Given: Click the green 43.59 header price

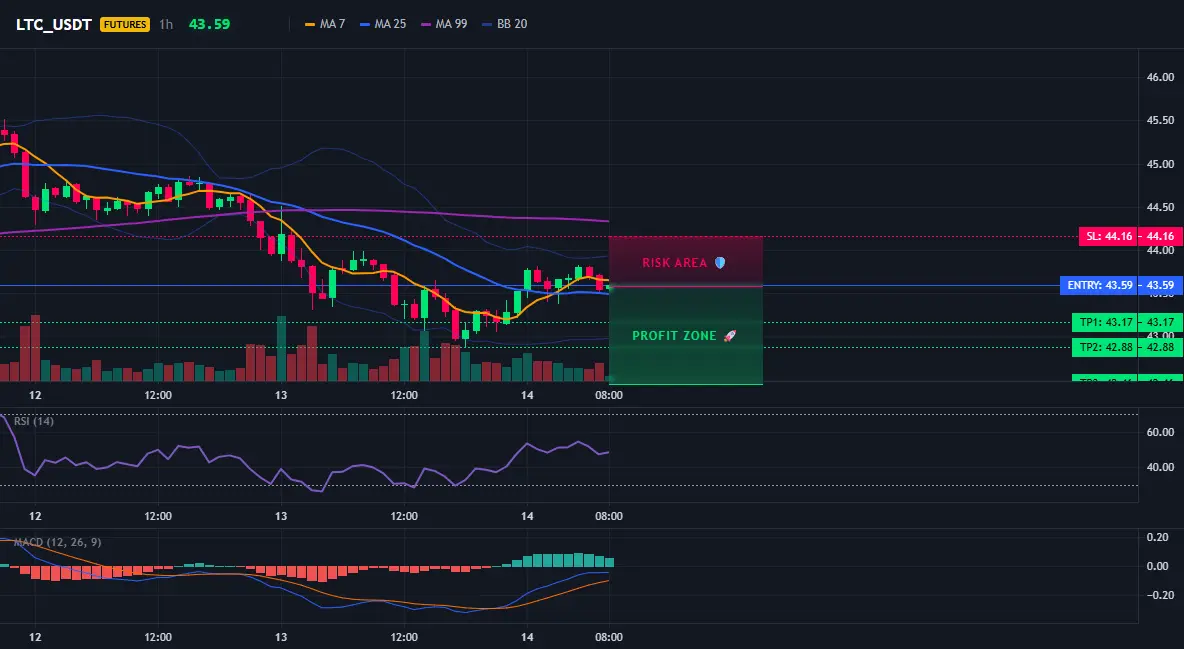Looking at the screenshot, I should click(209, 24).
